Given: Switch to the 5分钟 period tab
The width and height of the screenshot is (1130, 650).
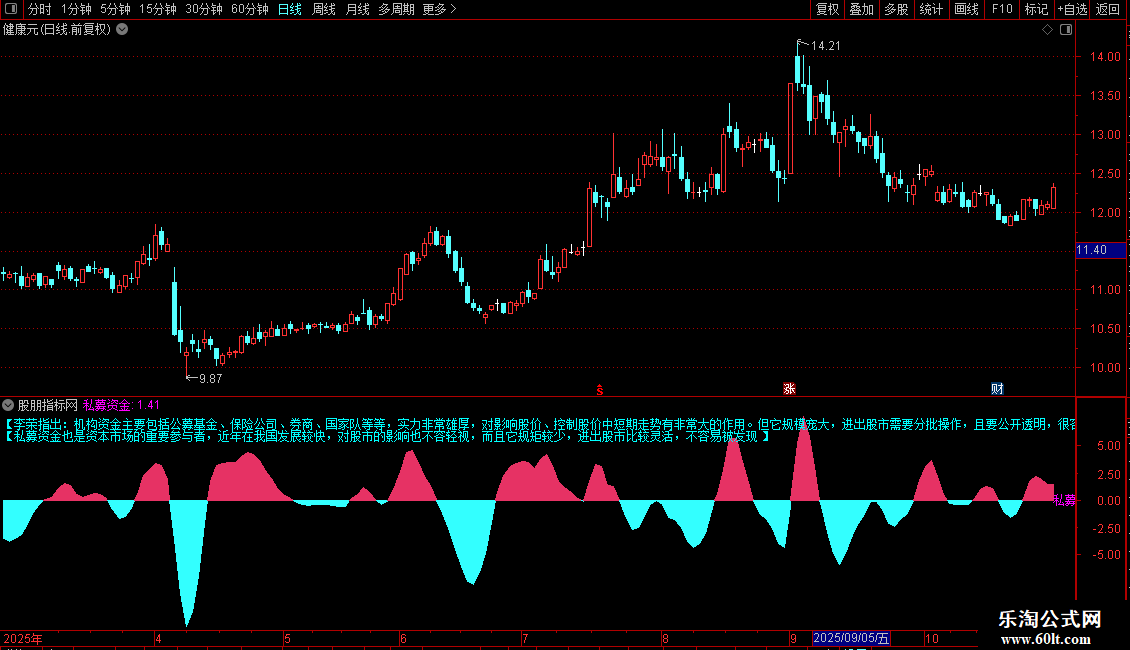Looking at the screenshot, I should (x=115, y=9).
